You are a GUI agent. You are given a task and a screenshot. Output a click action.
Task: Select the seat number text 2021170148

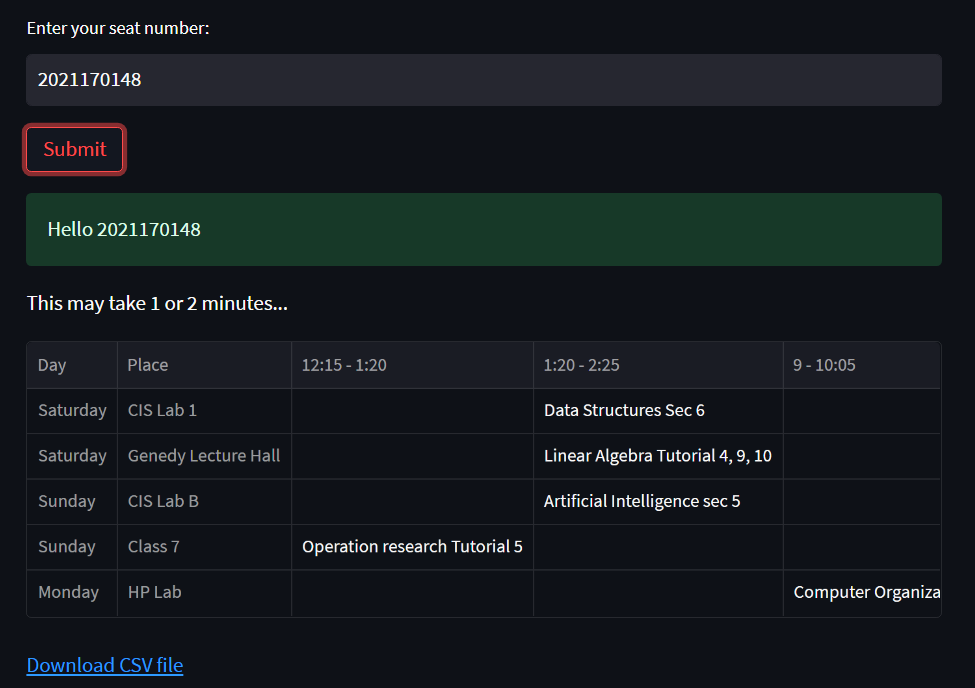click(89, 79)
